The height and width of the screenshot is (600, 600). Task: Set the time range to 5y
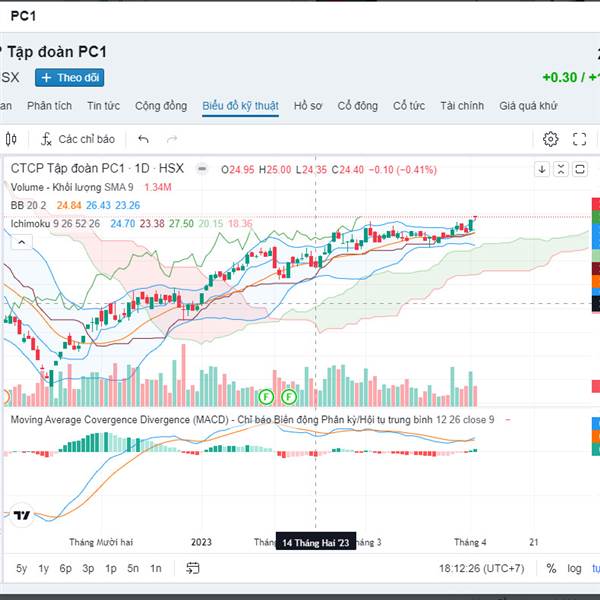[21, 568]
